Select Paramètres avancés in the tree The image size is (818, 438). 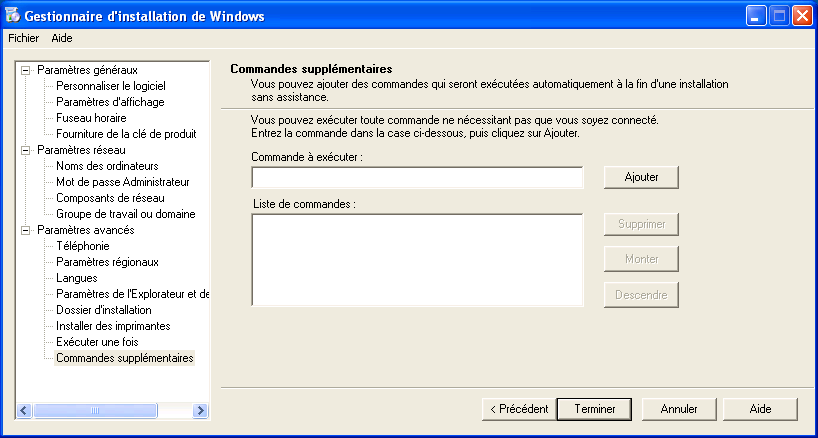point(86,230)
